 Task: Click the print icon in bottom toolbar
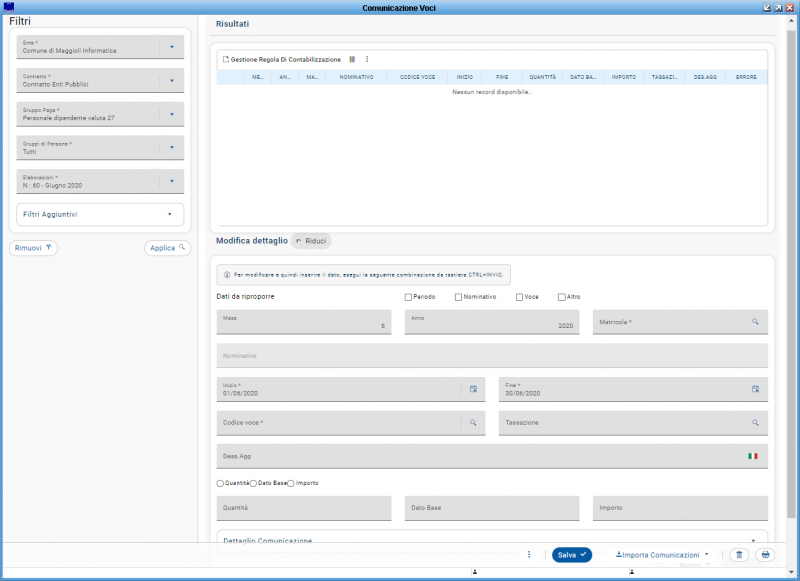click(x=766, y=554)
